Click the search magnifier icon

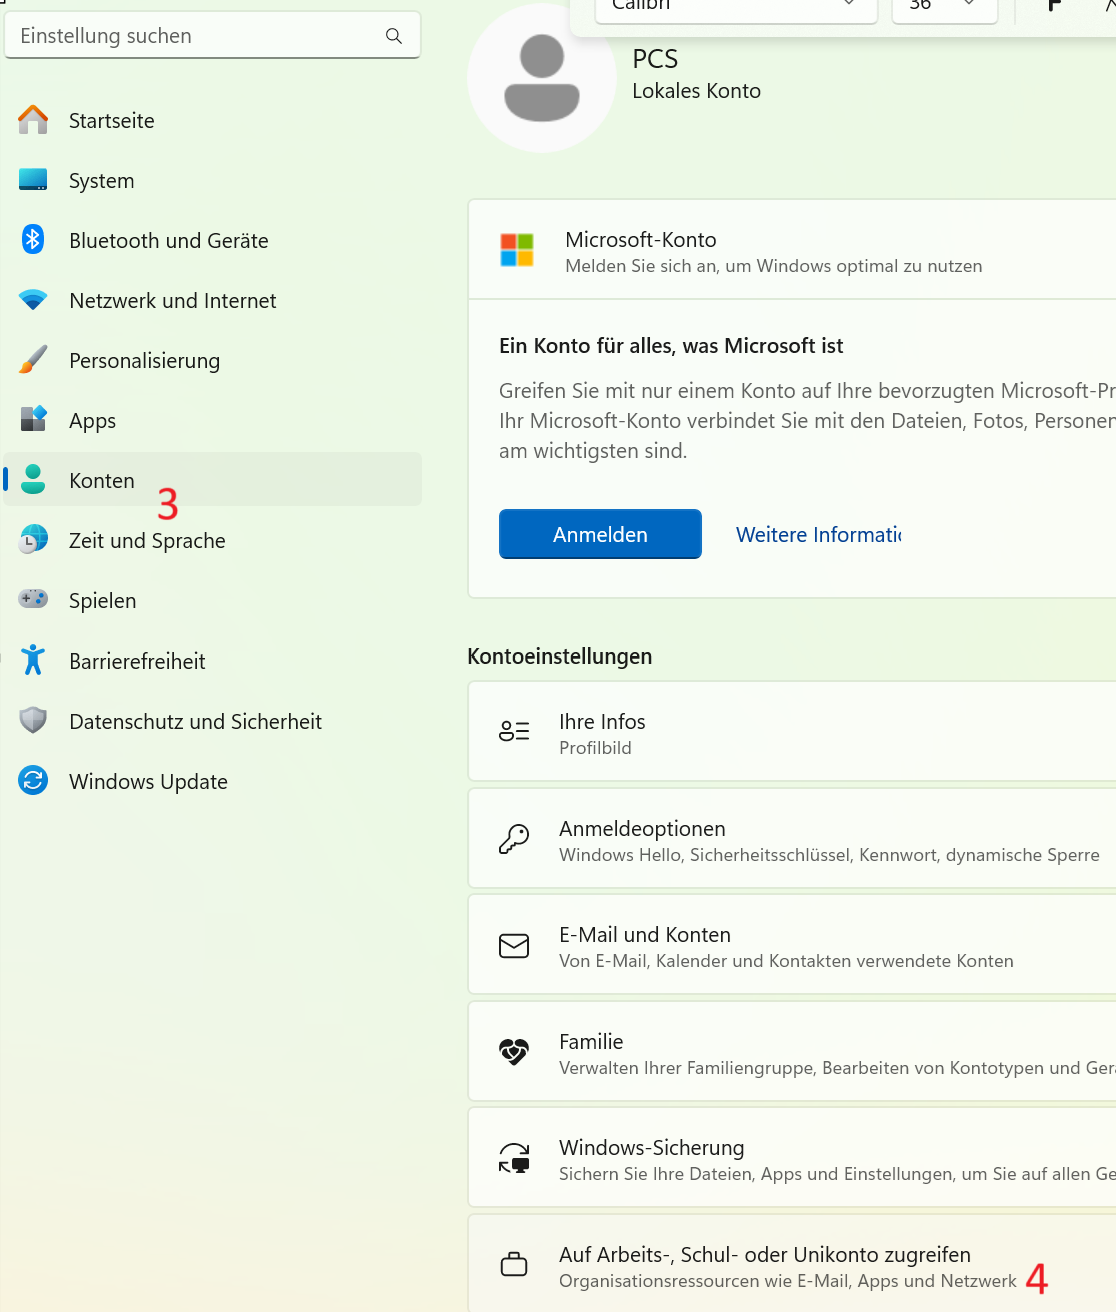pyautogui.click(x=394, y=36)
